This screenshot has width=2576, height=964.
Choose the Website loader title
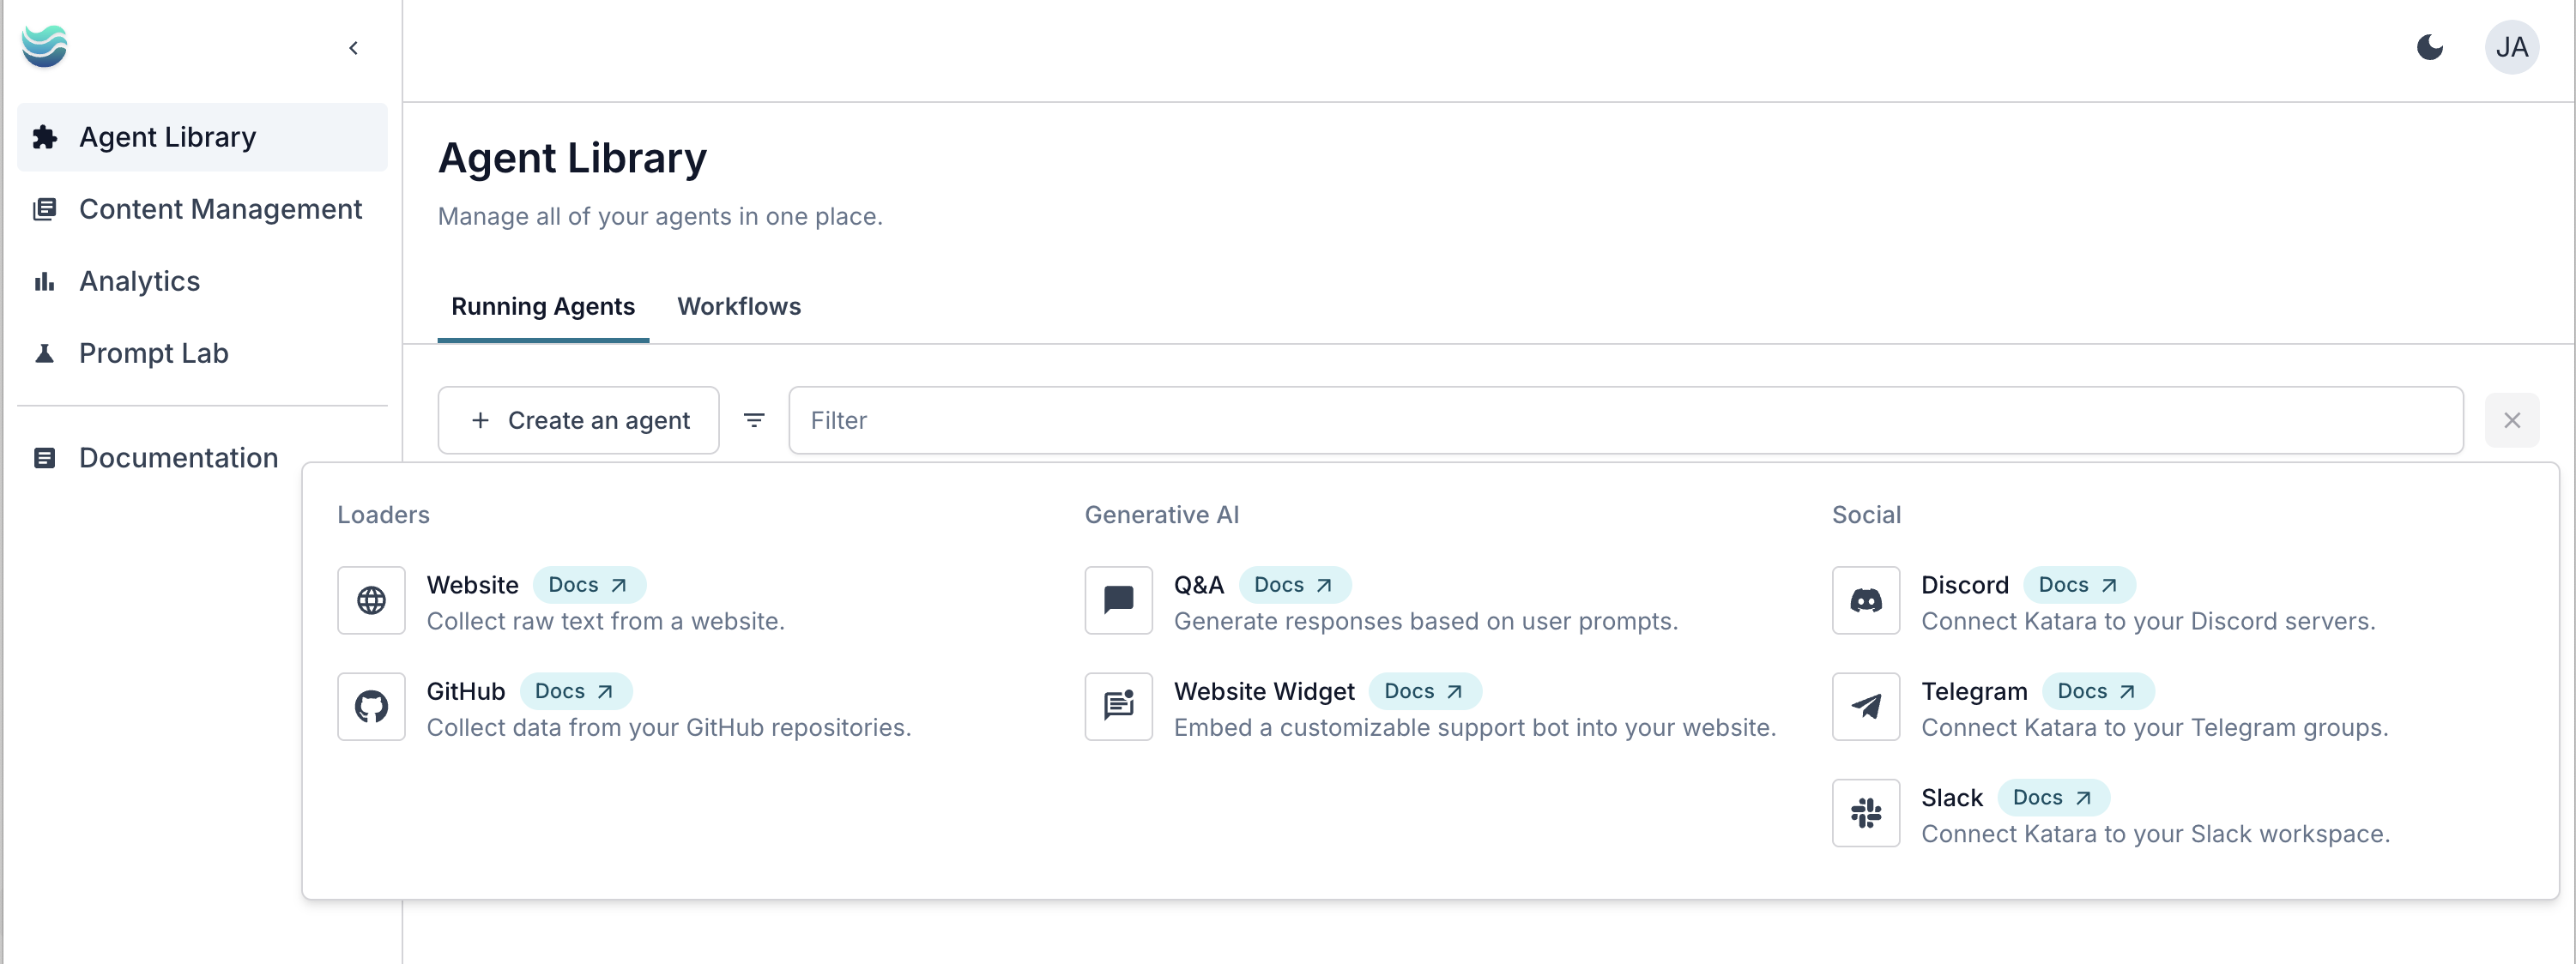pos(472,585)
